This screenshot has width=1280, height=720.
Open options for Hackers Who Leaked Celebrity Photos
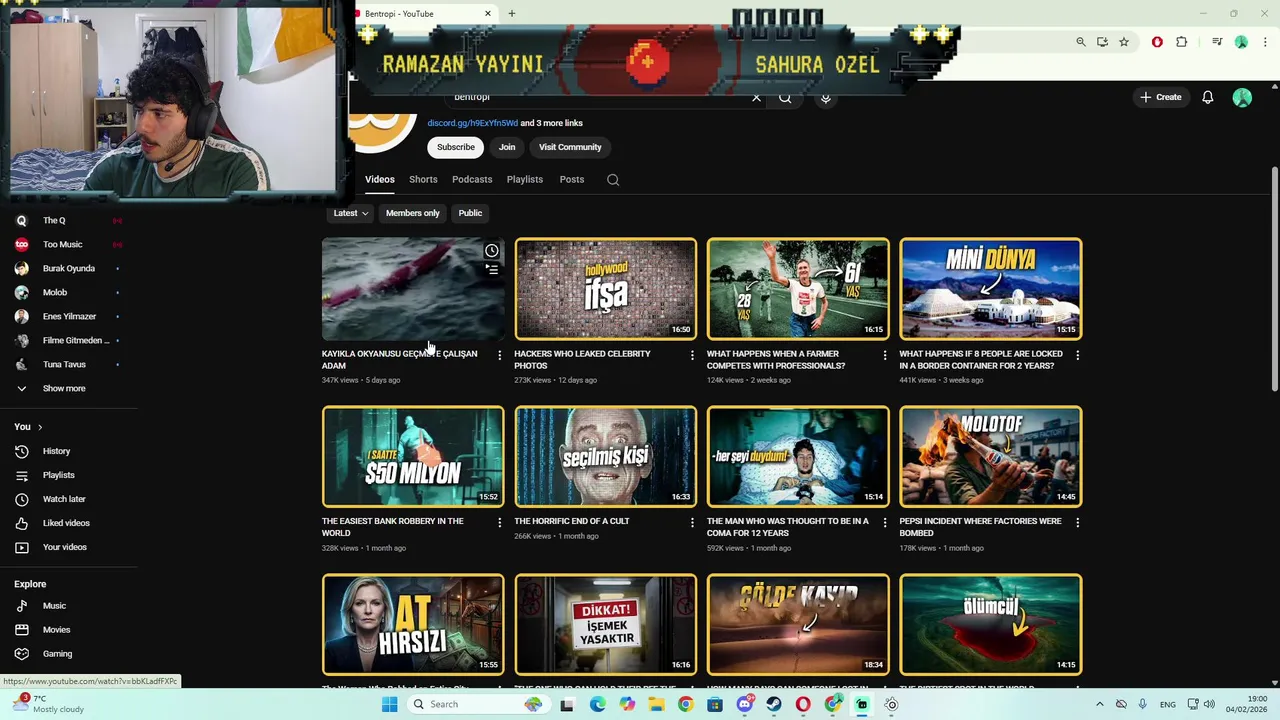tap(692, 355)
